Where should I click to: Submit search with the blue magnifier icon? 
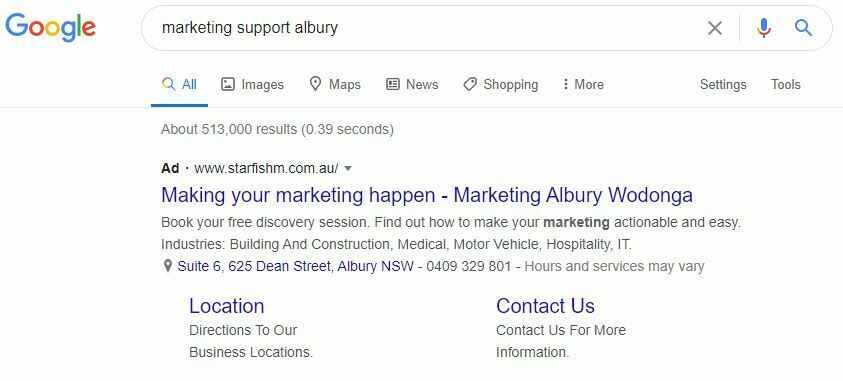(803, 27)
